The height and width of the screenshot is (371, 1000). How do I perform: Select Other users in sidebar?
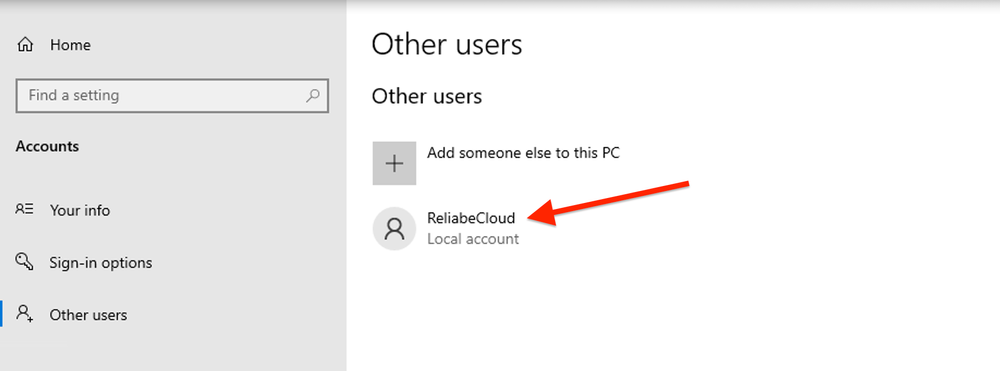[x=88, y=315]
